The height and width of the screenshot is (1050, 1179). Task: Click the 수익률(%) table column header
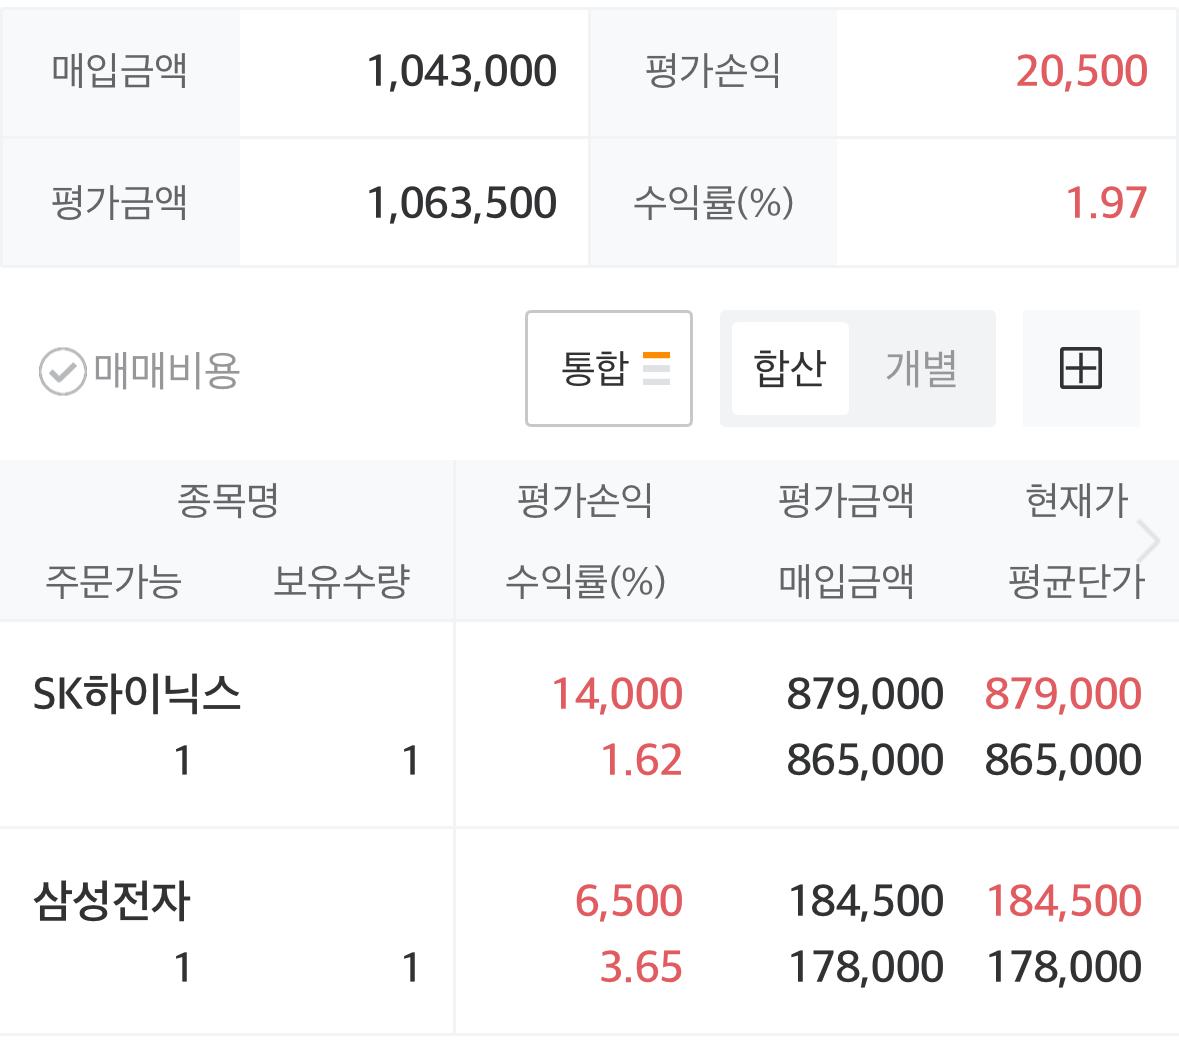click(x=585, y=581)
